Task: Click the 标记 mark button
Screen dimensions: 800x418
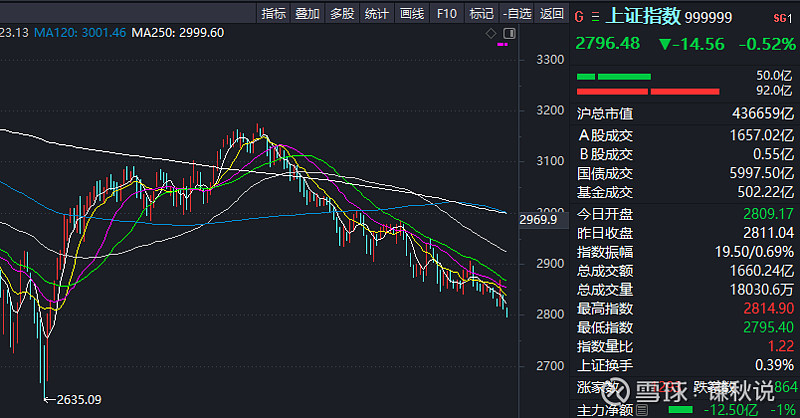Action: 481,13
